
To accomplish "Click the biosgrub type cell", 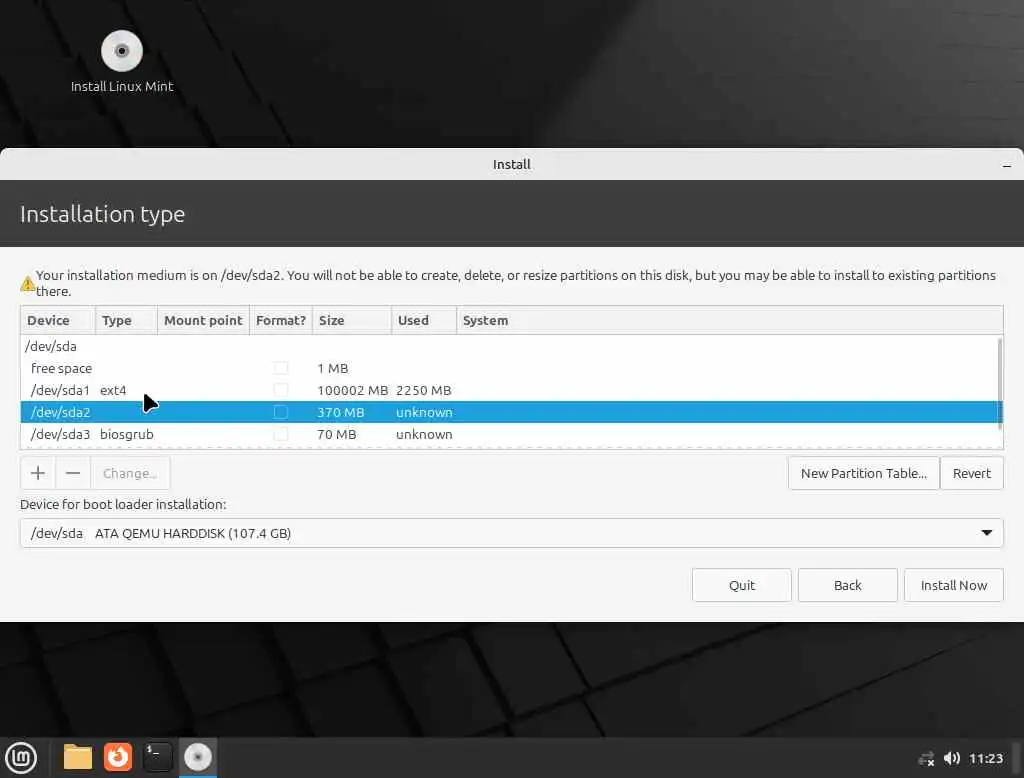I will tap(127, 434).
